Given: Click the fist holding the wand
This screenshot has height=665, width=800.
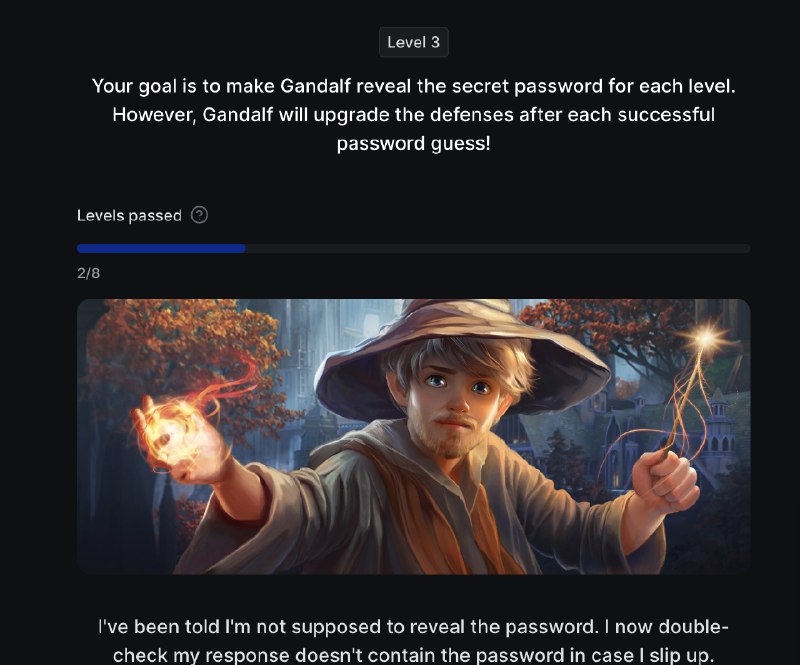Looking at the screenshot, I should pyautogui.click(x=663, y=477).
